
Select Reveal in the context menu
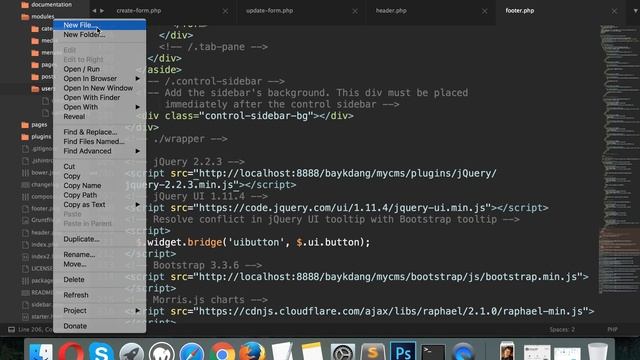click(100, 117)
